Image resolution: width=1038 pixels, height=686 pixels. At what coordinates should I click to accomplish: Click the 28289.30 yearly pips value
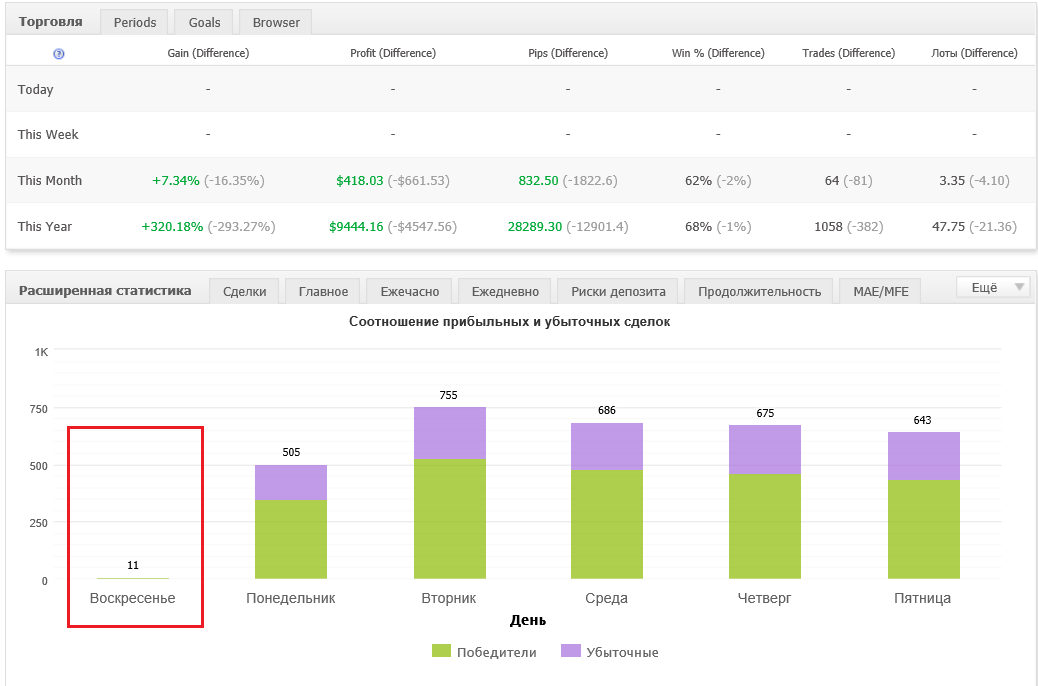point(535,226)
